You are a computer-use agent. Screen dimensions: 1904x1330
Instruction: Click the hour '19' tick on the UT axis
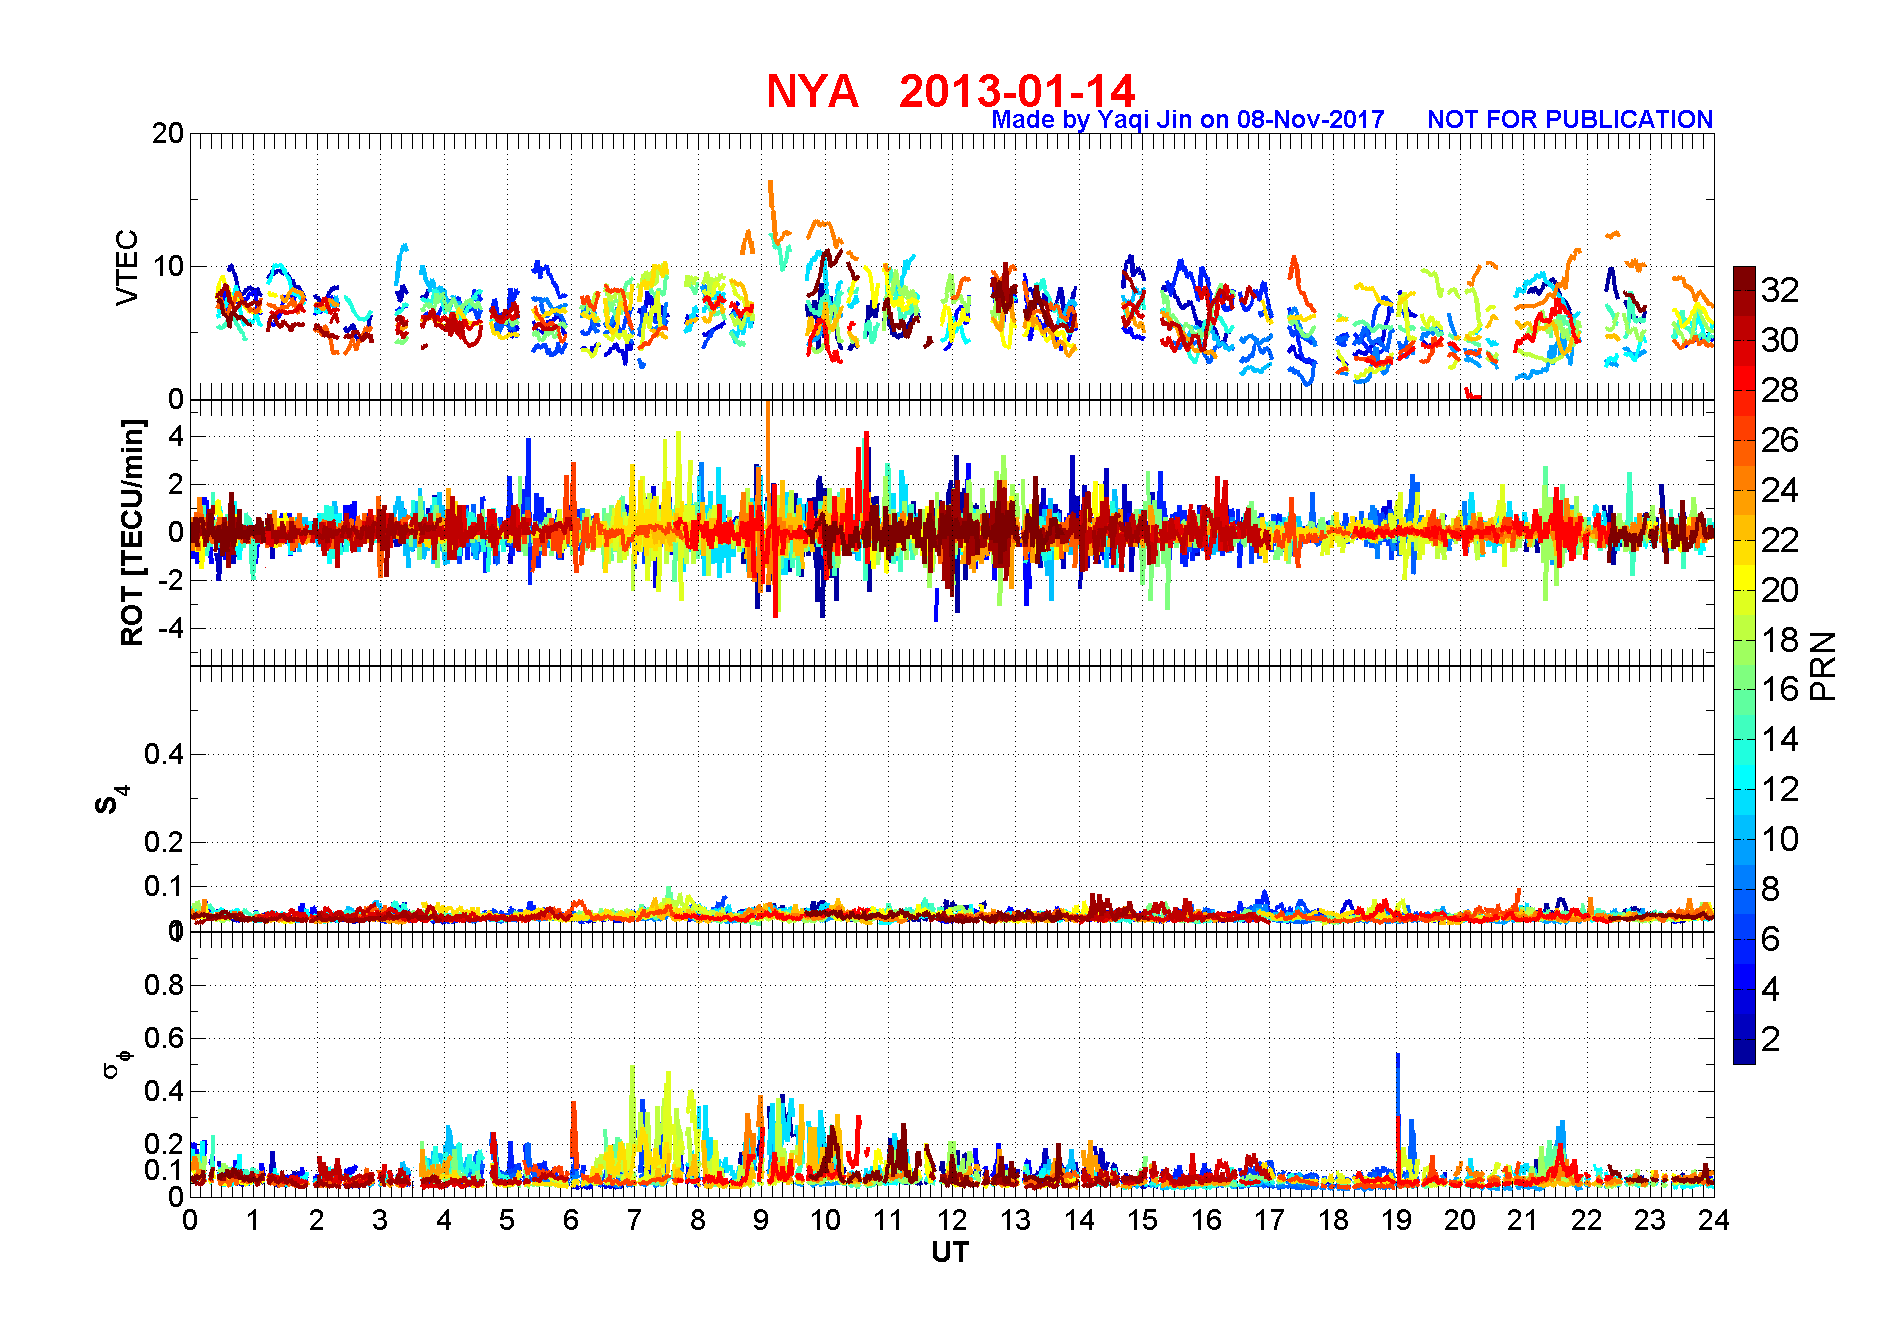[x=1396, y=1220]
